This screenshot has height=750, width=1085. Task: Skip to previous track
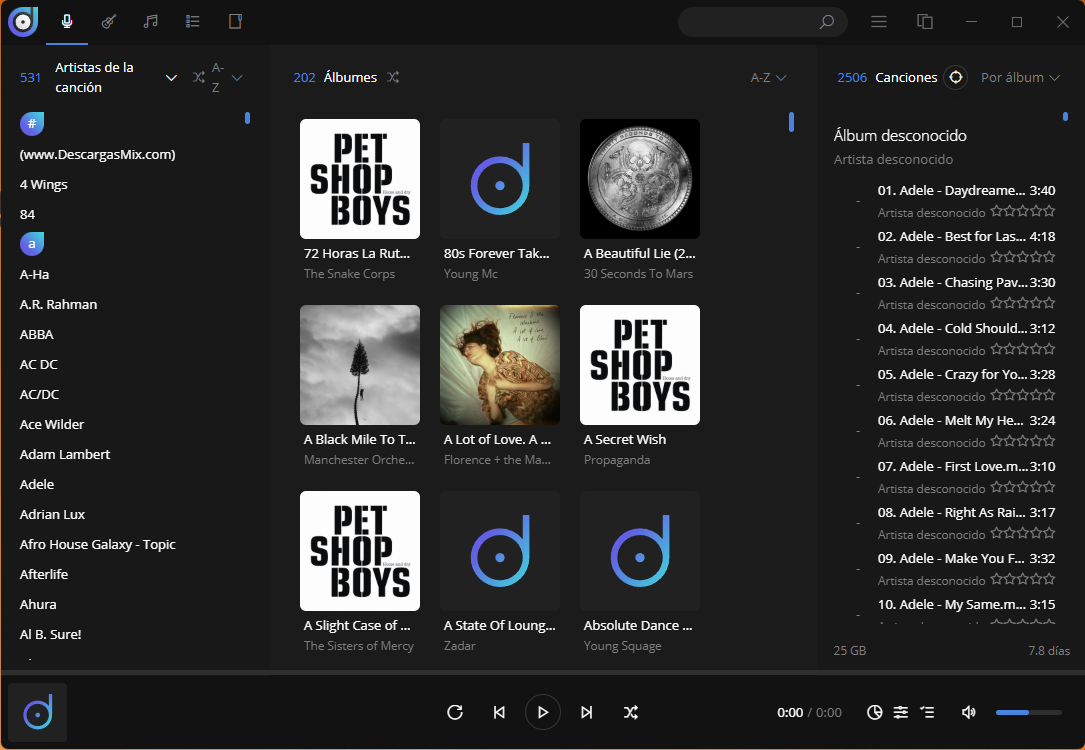coord(499,712)
